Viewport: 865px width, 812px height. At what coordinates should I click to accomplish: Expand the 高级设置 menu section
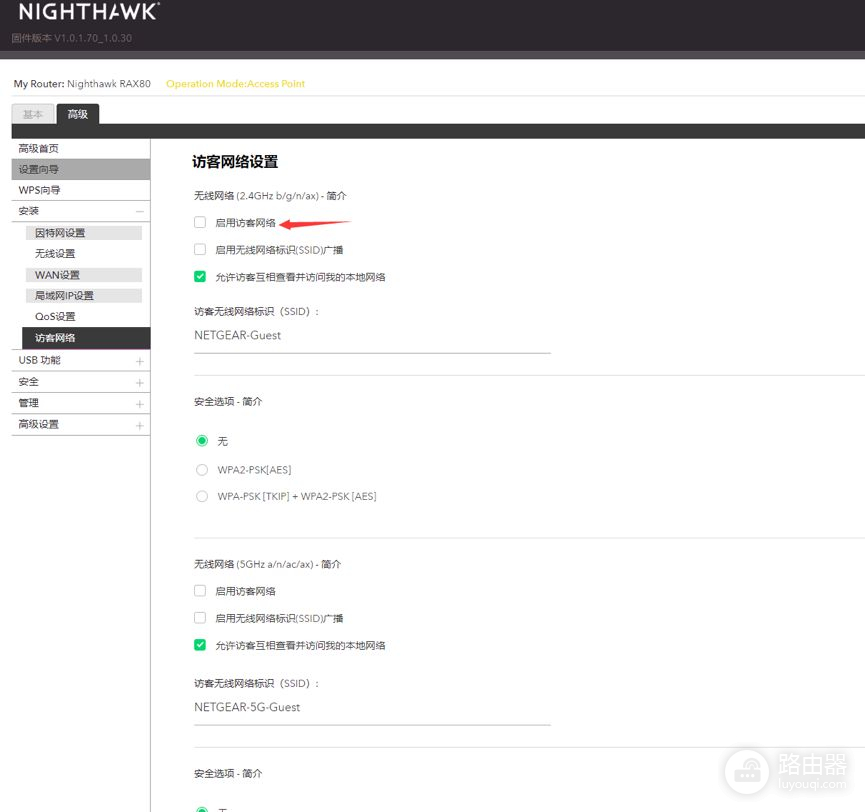point(139,425)
